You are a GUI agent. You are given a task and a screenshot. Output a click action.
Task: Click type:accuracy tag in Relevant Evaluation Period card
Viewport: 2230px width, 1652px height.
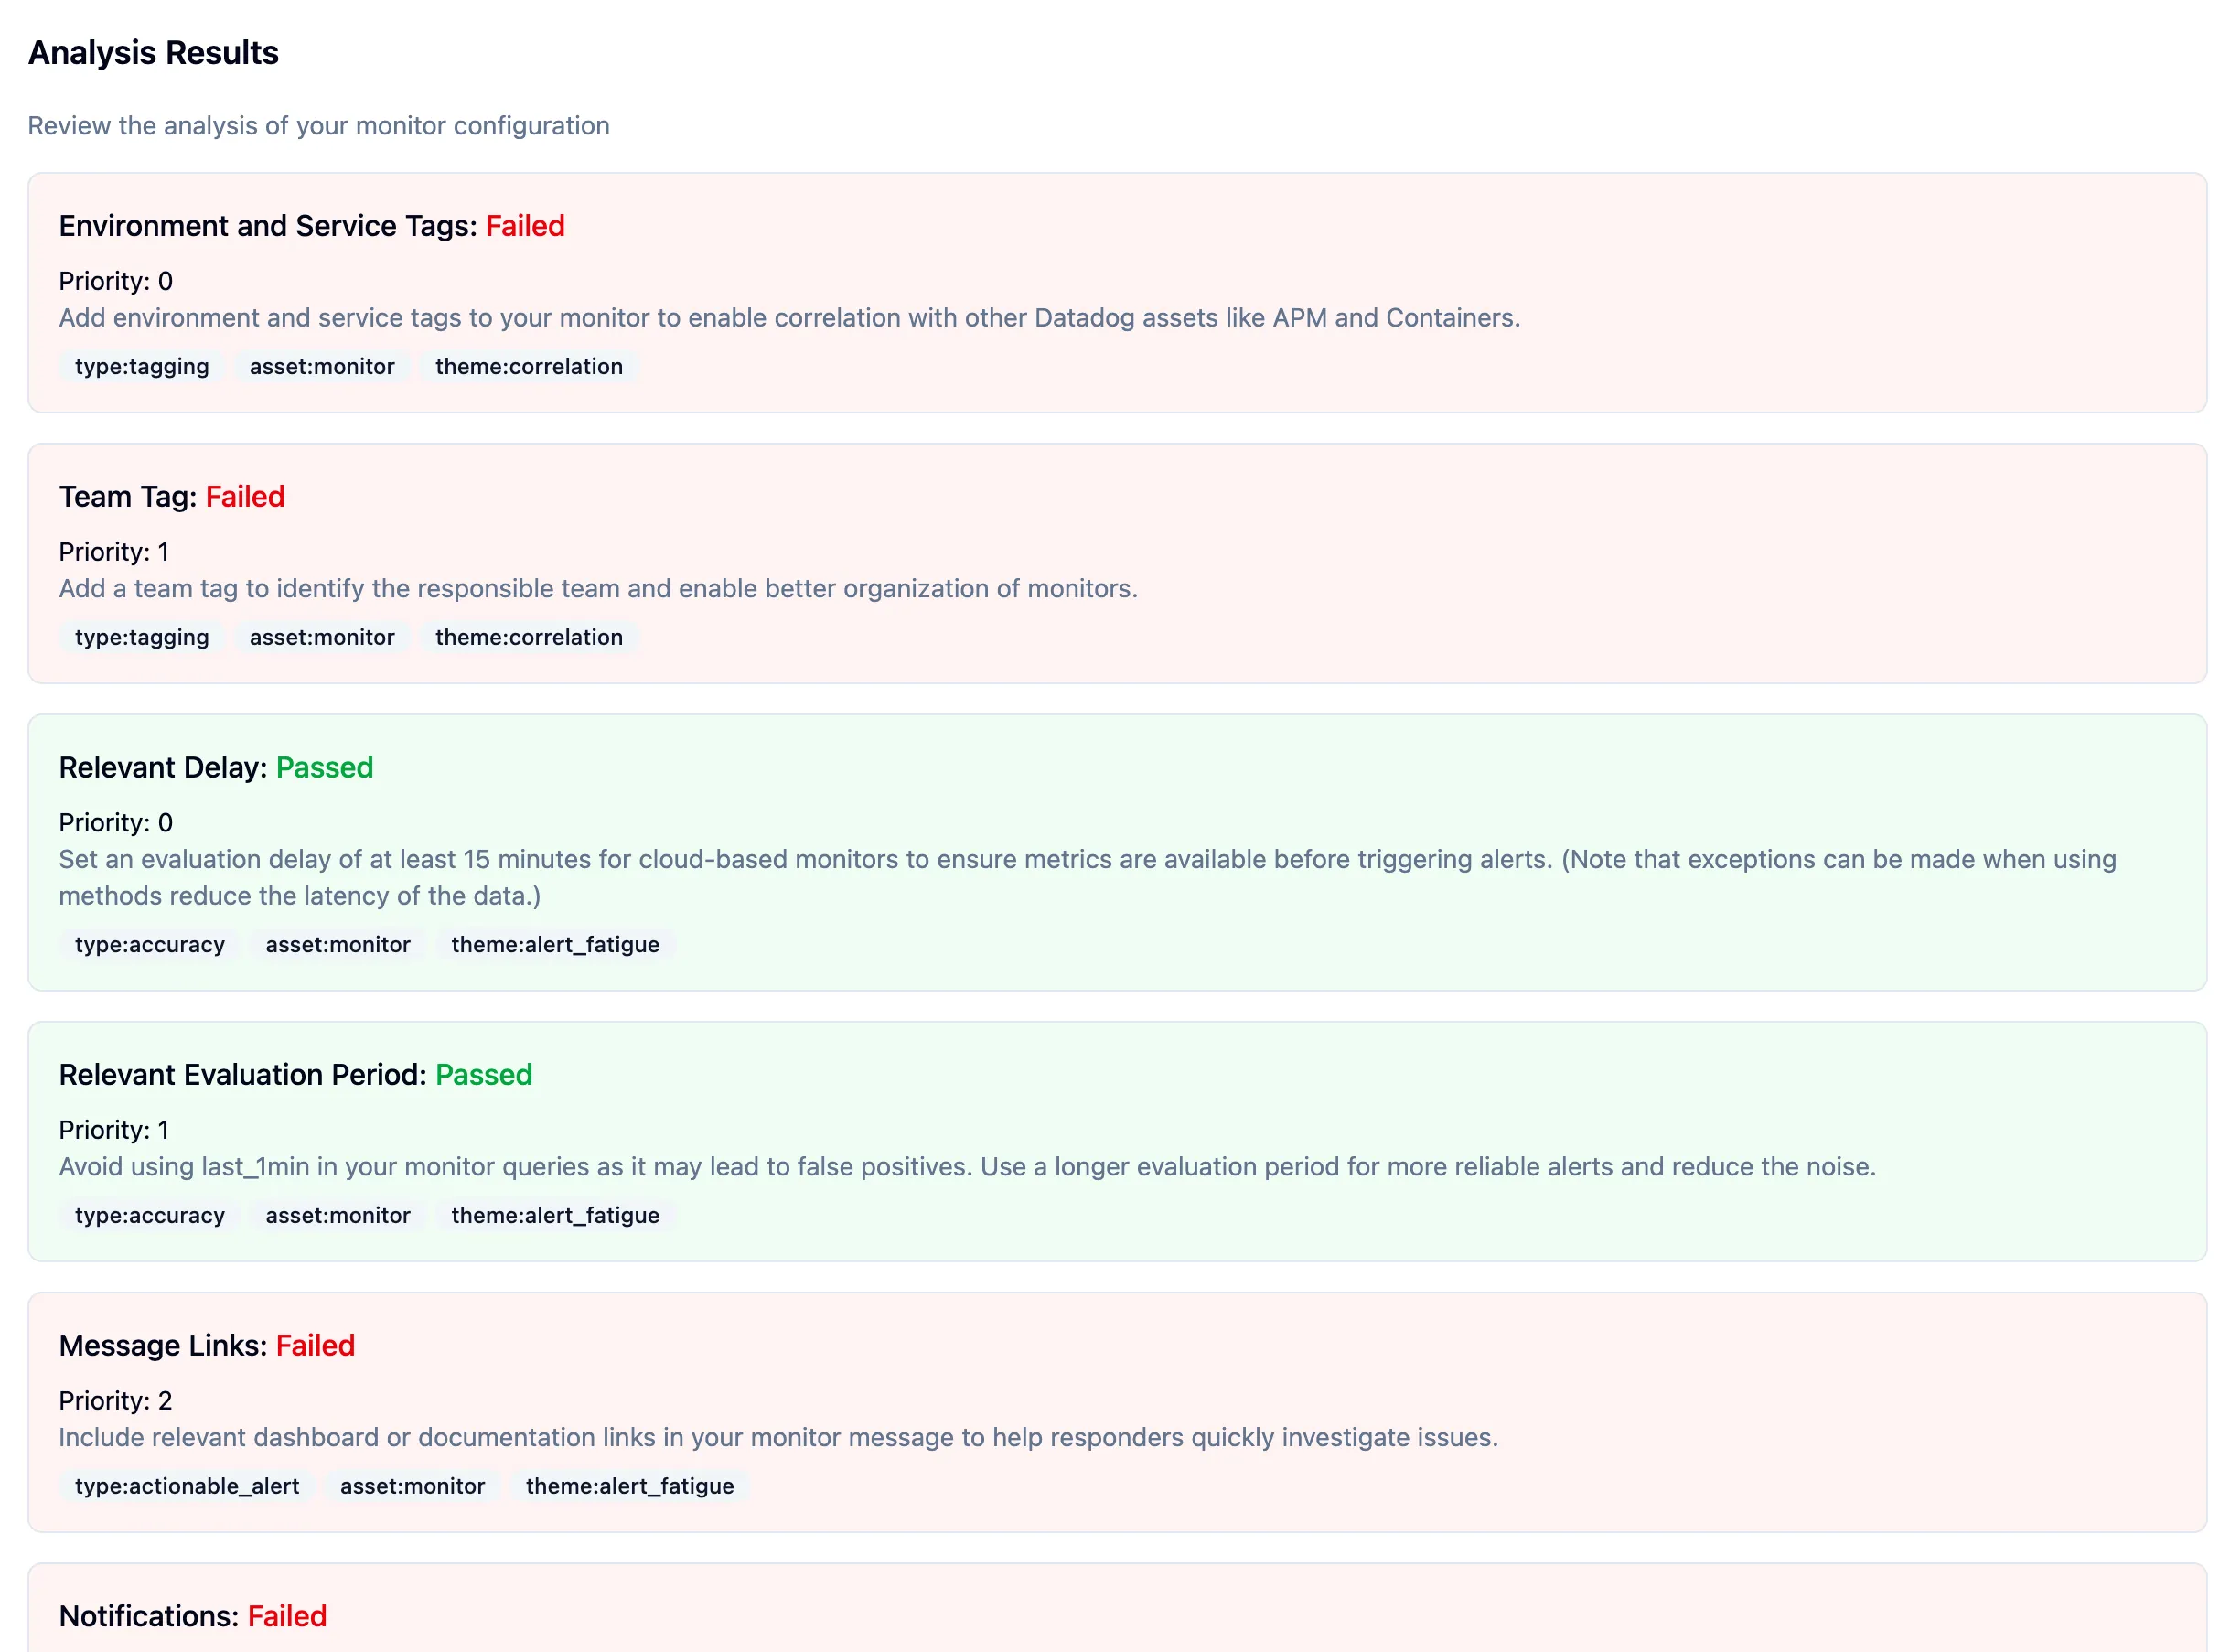pos(150,1215)
